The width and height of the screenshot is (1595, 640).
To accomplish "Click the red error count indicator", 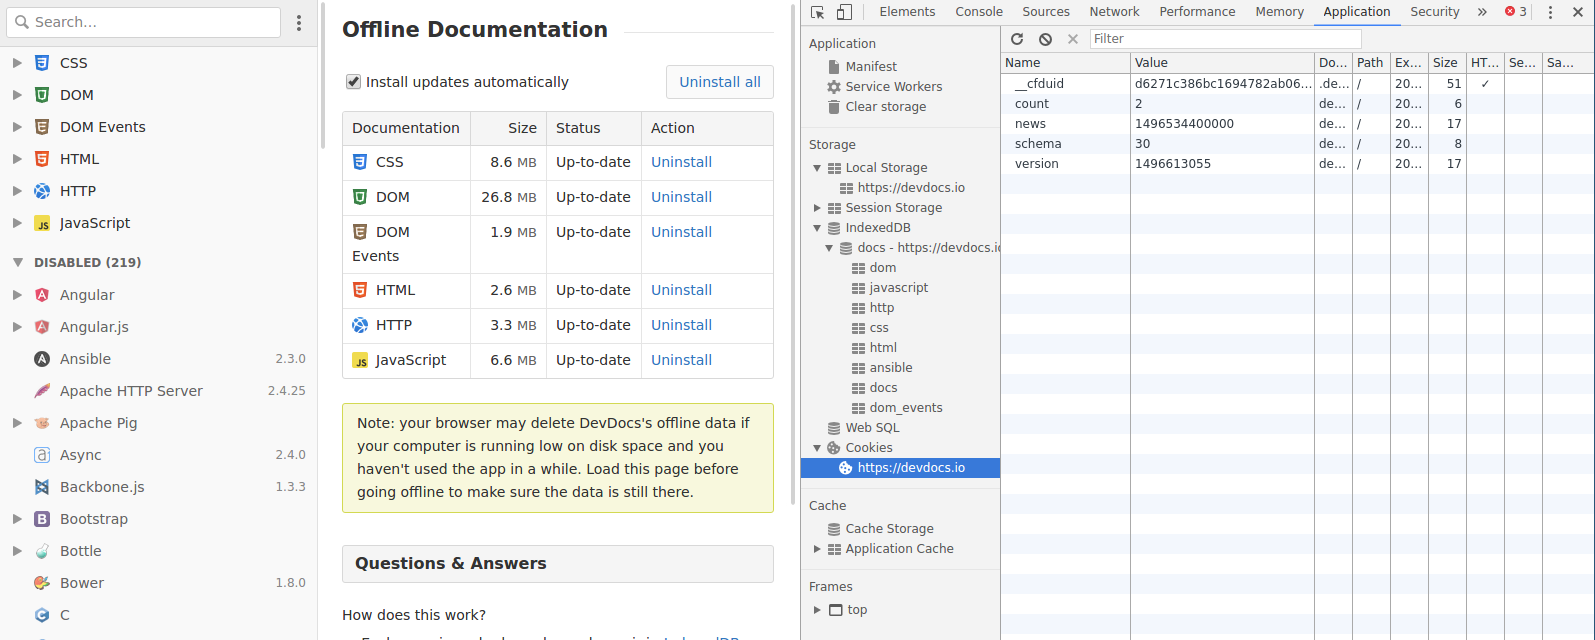I will pos(1516,12).
